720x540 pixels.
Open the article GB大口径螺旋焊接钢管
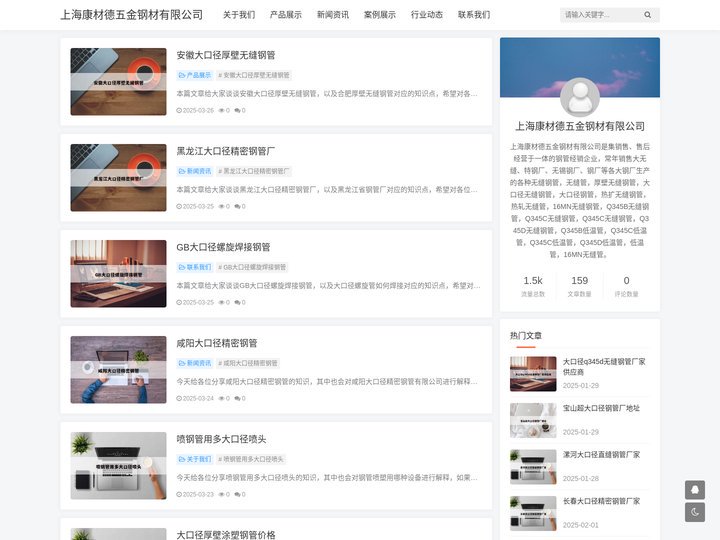(x=223, y=247)
